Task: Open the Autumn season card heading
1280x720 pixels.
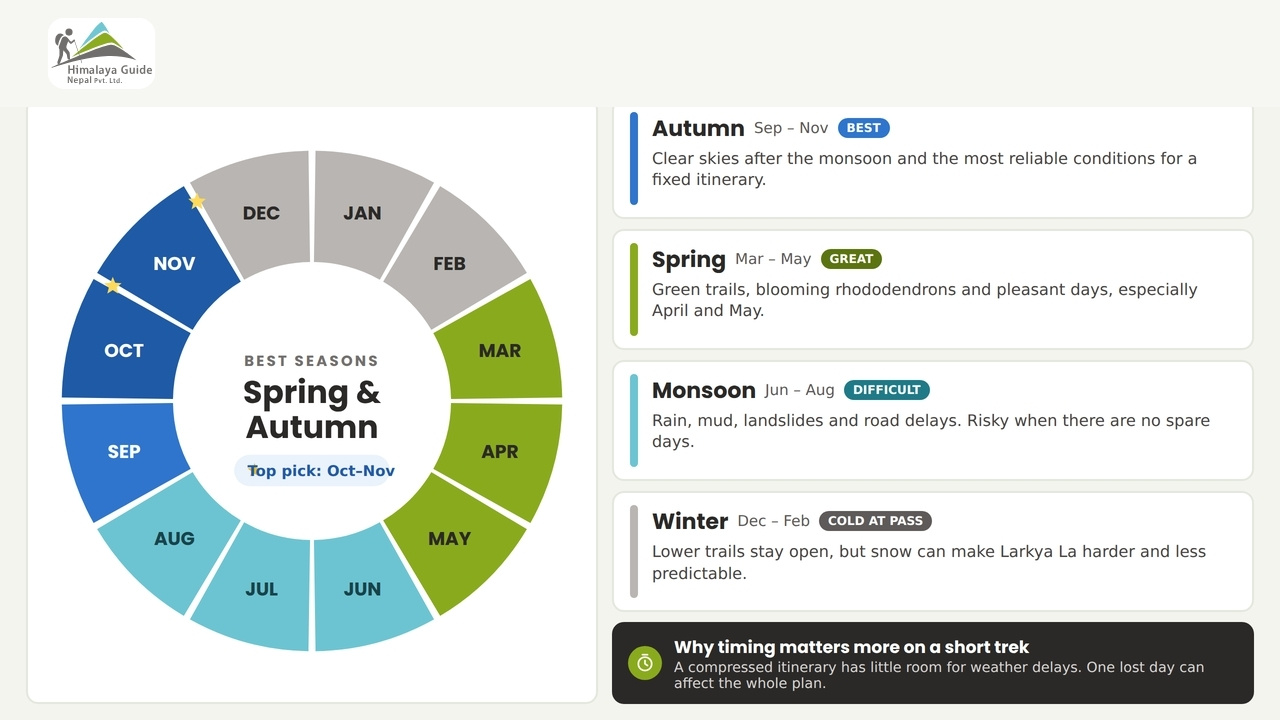Action: click(x=698, y=128)
